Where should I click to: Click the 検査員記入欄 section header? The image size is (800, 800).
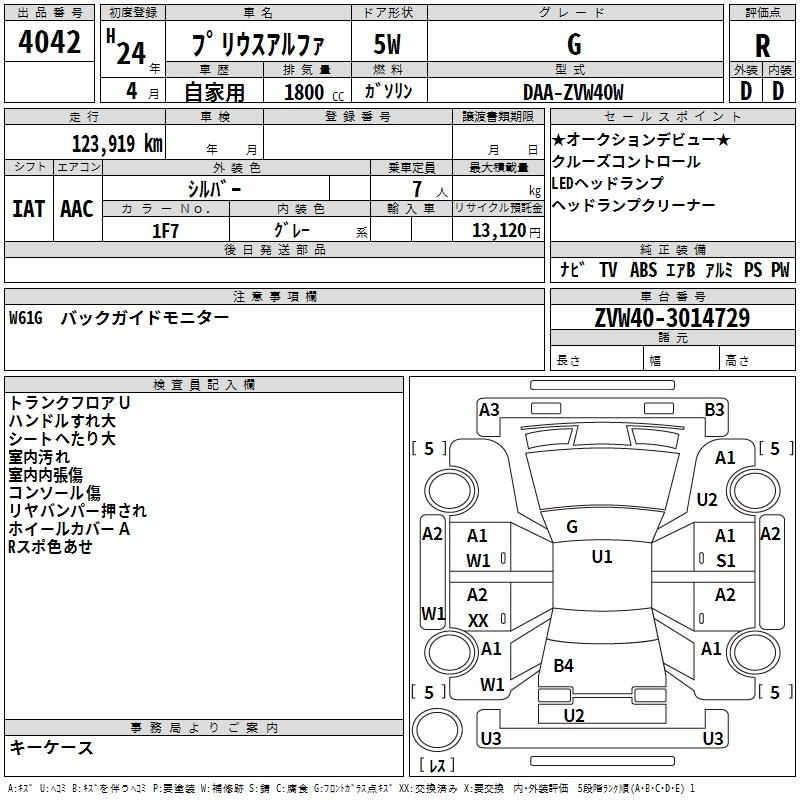pos(204,385)
